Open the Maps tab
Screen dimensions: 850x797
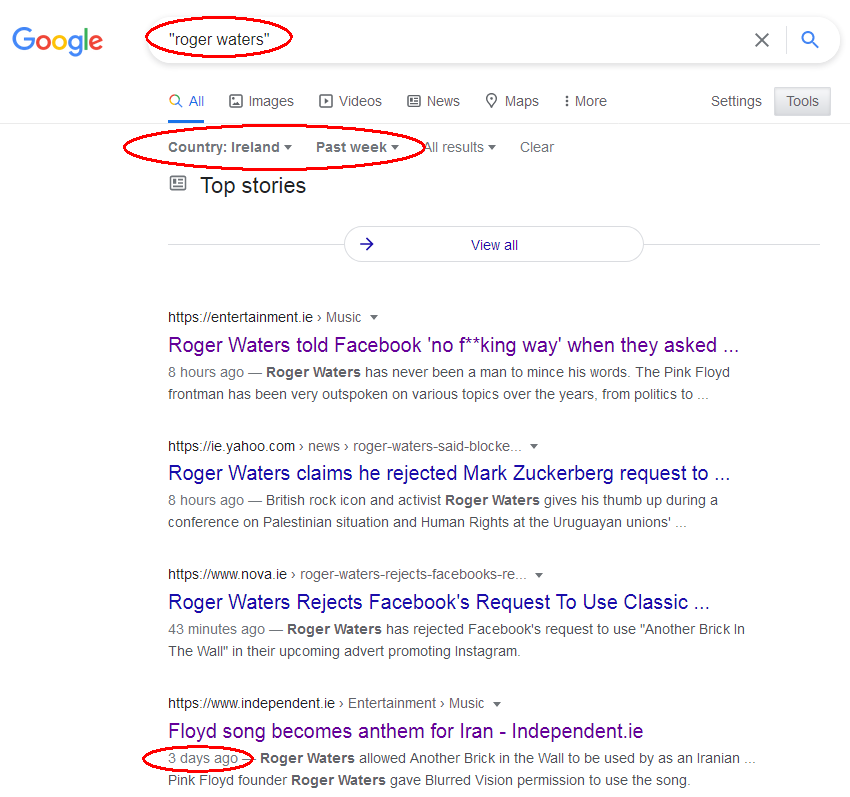pyautogui.click(x=512, y=101)
